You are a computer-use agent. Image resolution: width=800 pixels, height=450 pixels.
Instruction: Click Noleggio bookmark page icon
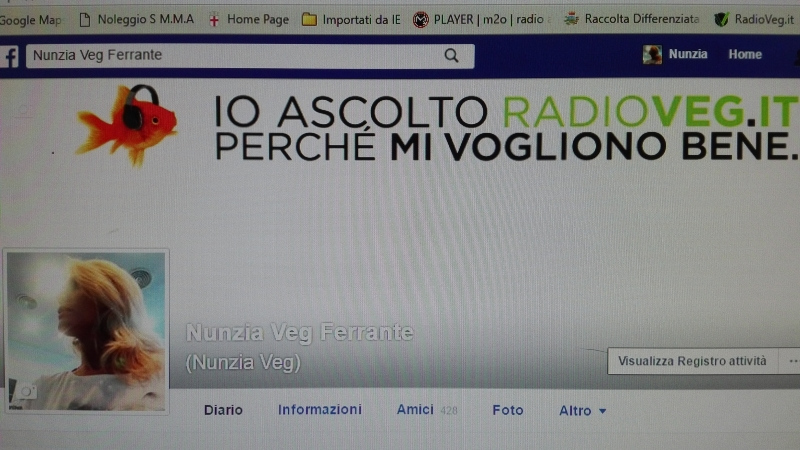click(x=85, y=20)
